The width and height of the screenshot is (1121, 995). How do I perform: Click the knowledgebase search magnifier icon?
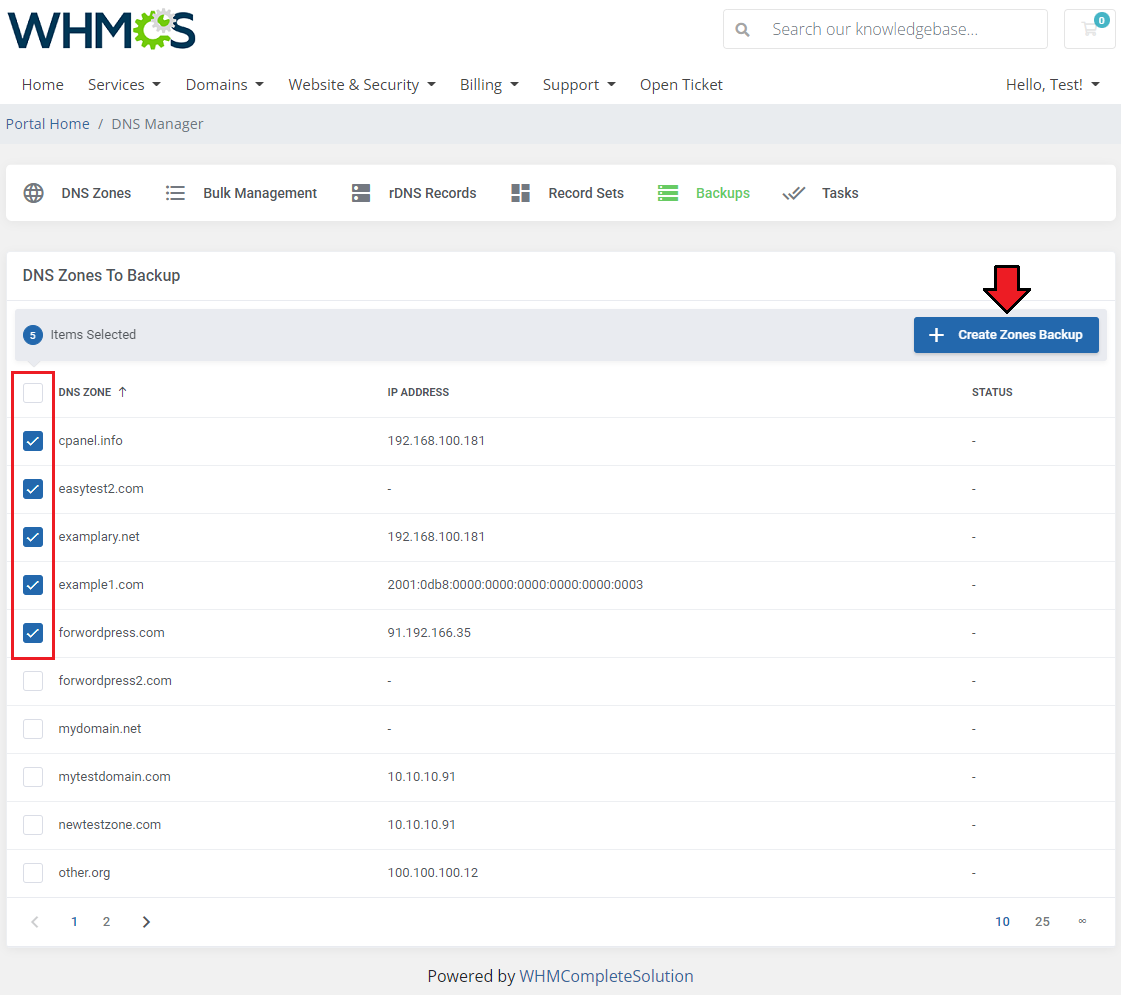point(743,29)
